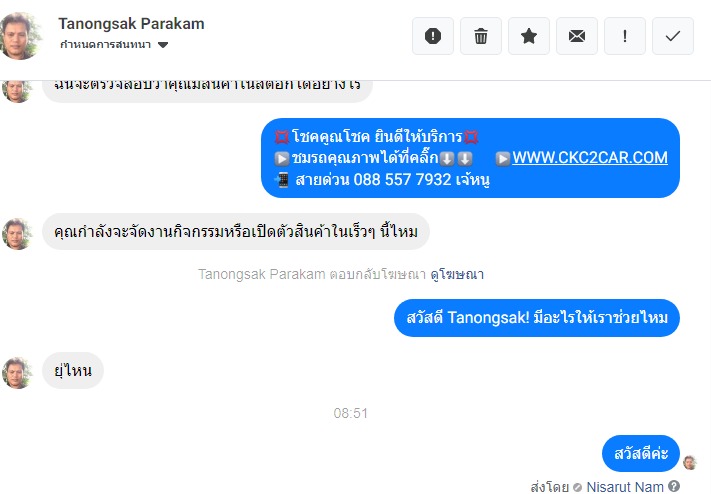Click the 08:51 timestamp
This screenshot has width=711, height=494.
(x=351, y=413)
